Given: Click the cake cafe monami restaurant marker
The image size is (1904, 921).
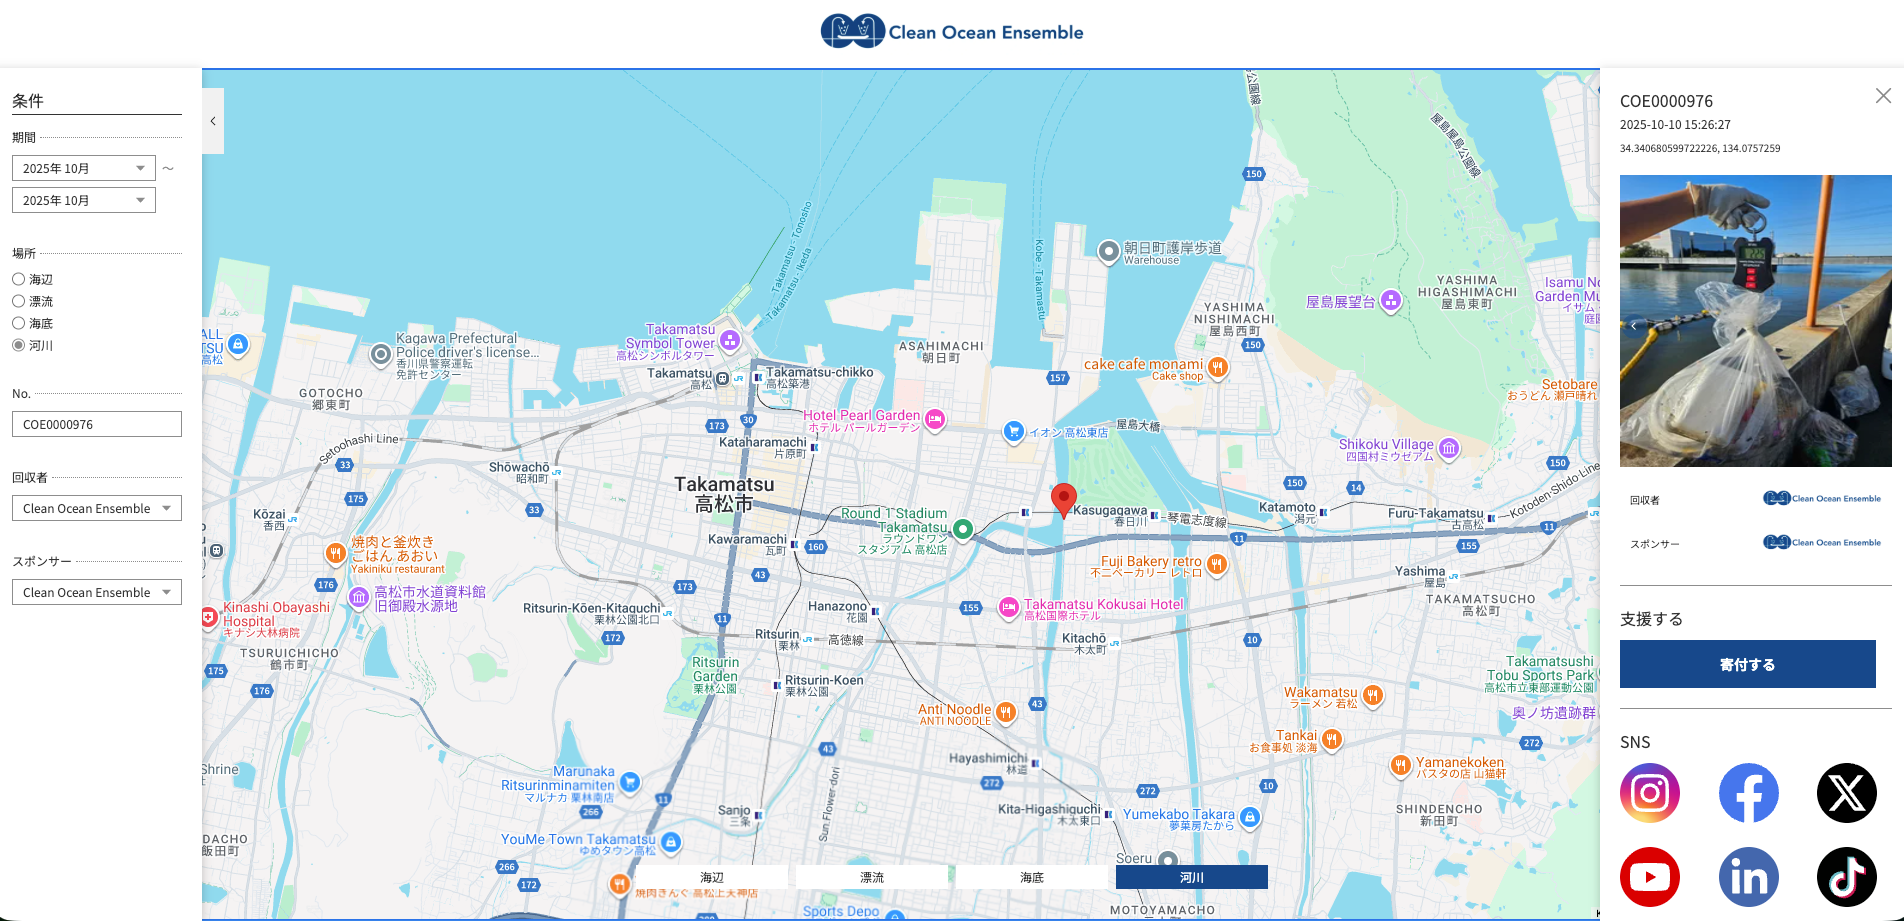Looking at the screenshot, I should click(1217, 367).
